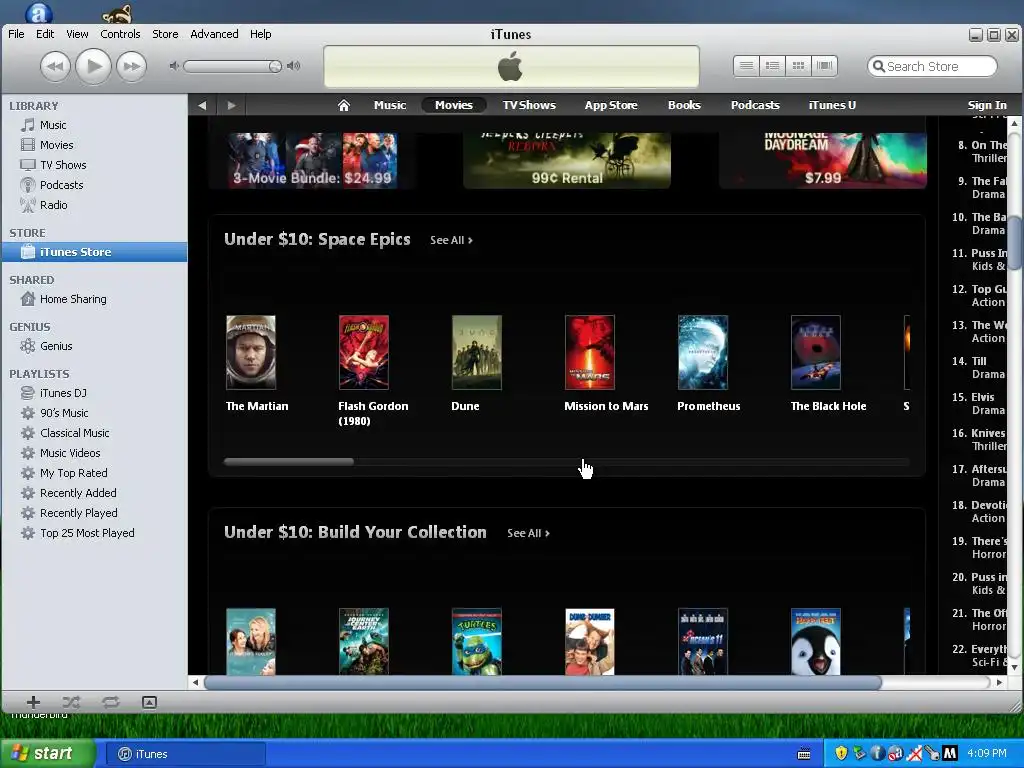Open the Podcasts store tab
This screenshot has width=1024, height=768.
[755, 105]
